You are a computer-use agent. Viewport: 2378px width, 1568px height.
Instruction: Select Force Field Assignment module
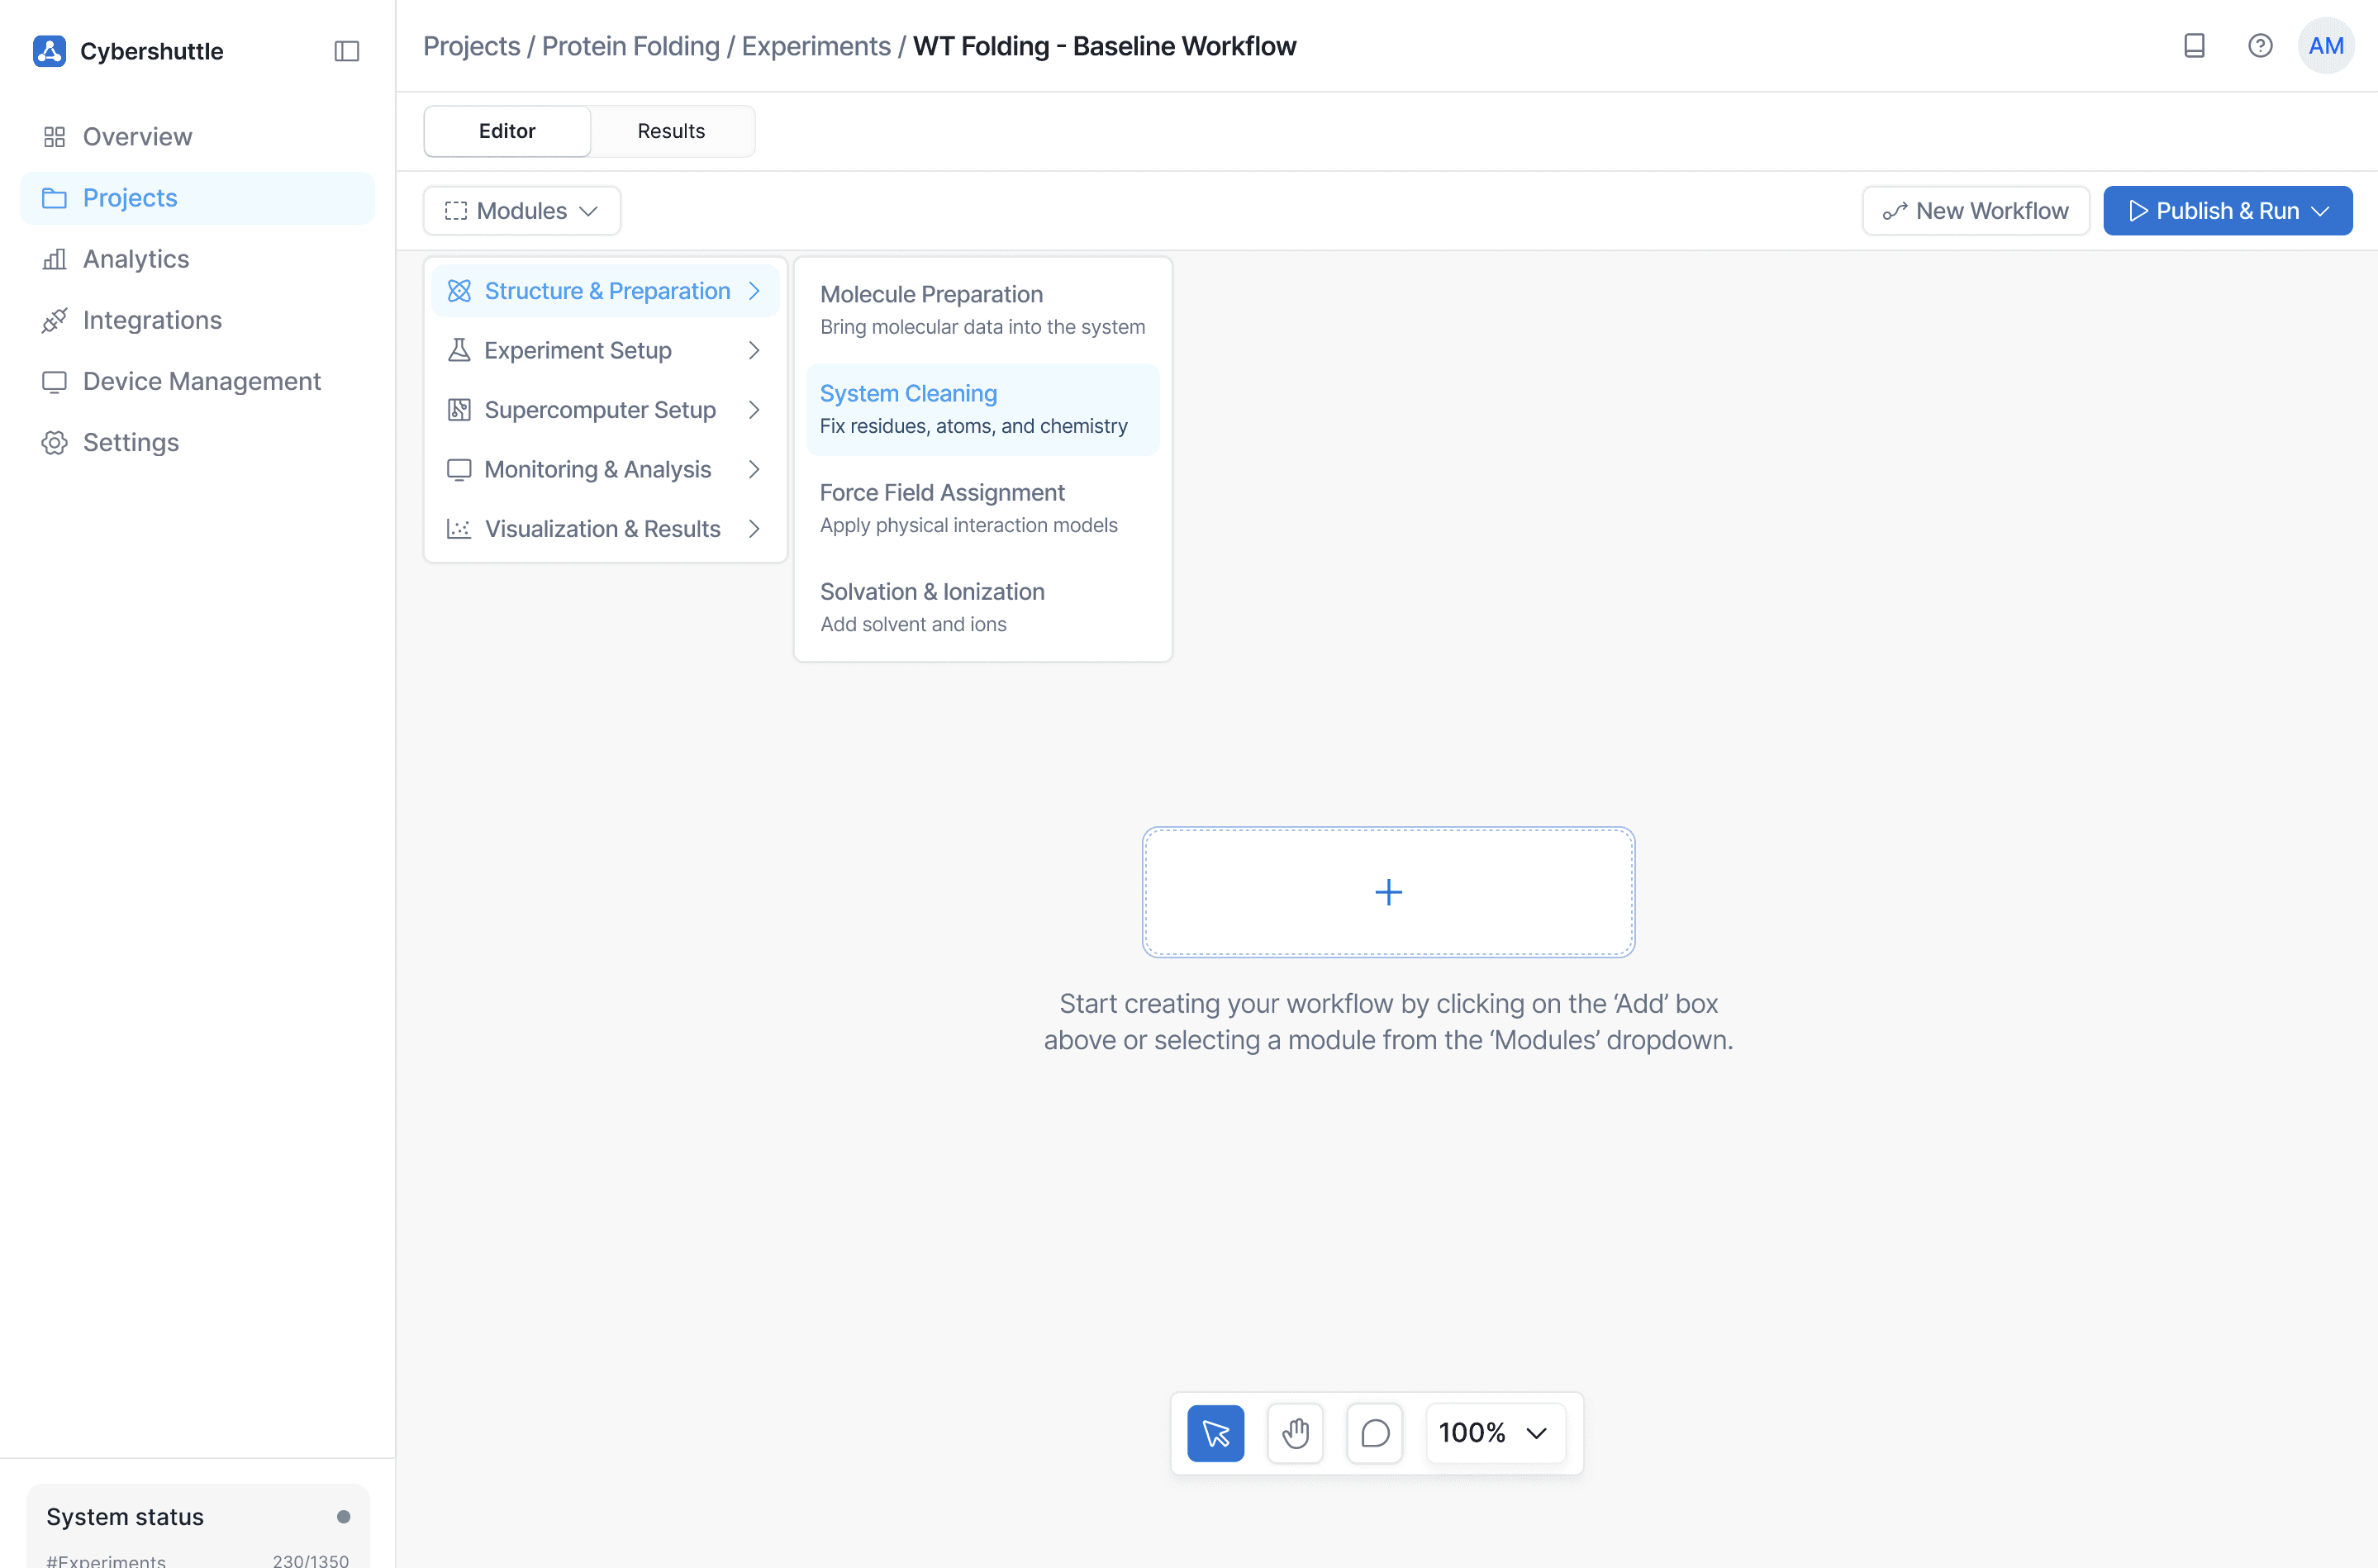click(981, 508)
